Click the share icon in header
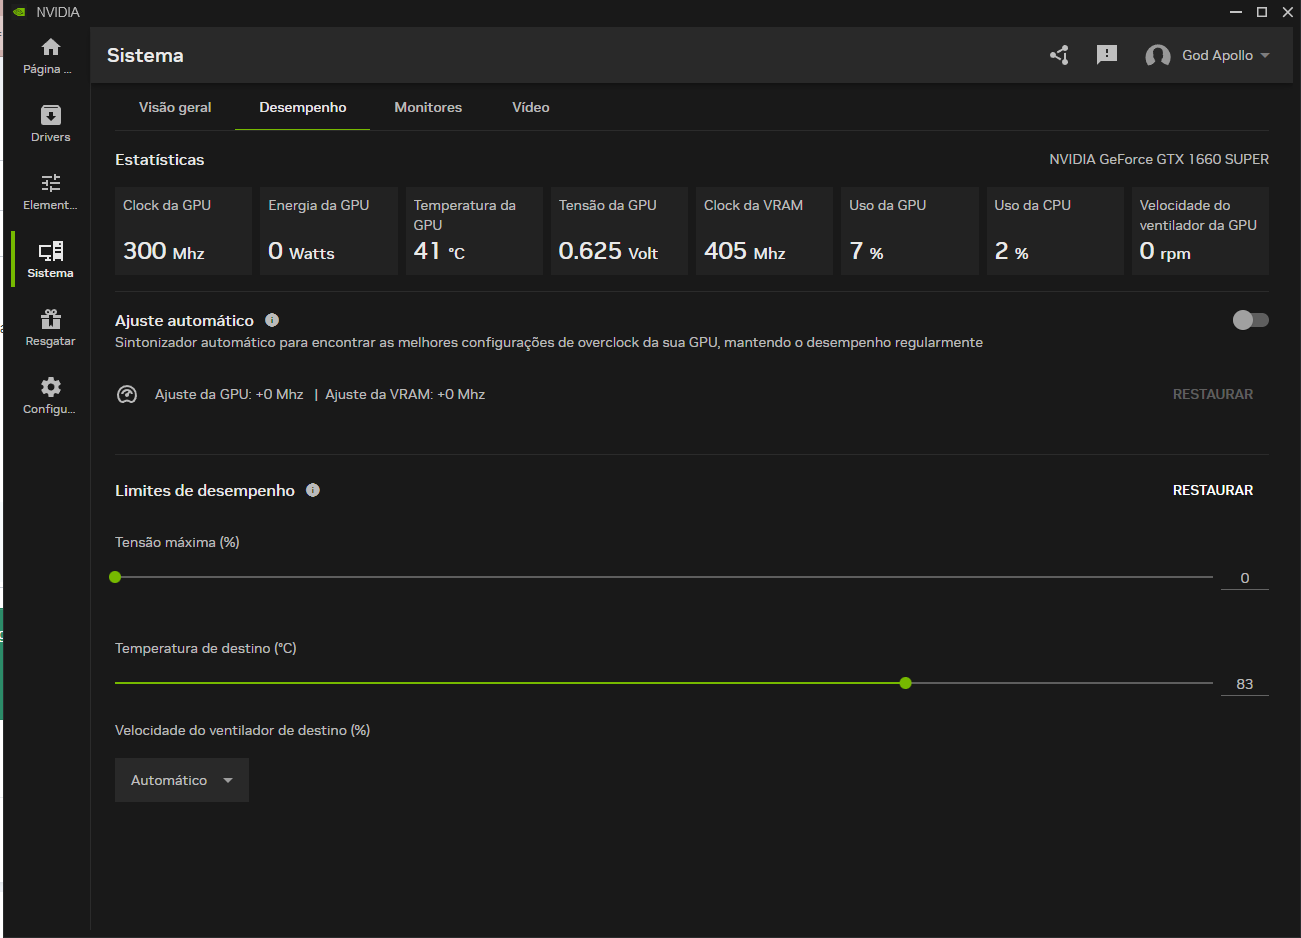This screenshot has width=1301, height=938. [1060, 55]
